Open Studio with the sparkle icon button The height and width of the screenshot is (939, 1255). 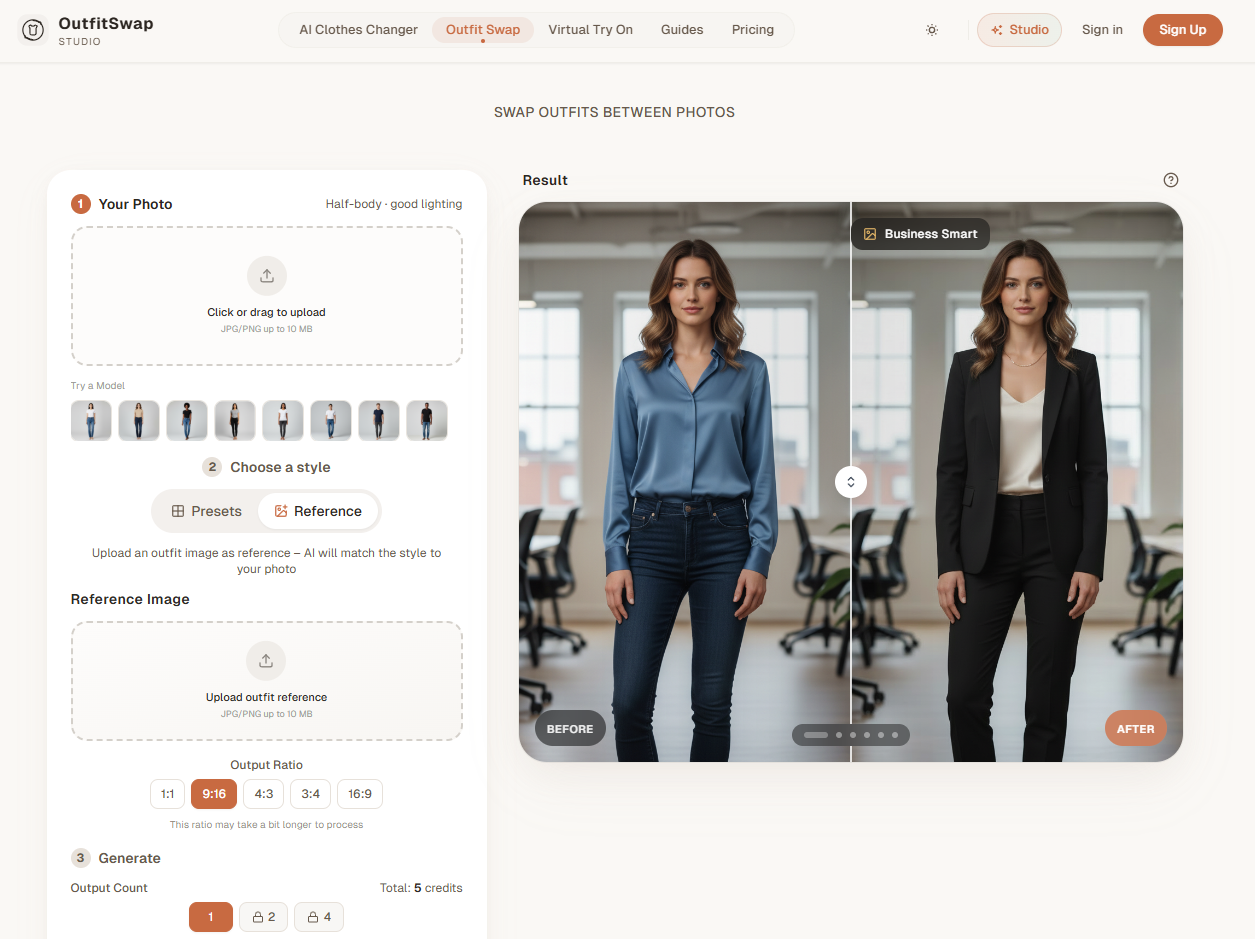[x=1019, y=30]
